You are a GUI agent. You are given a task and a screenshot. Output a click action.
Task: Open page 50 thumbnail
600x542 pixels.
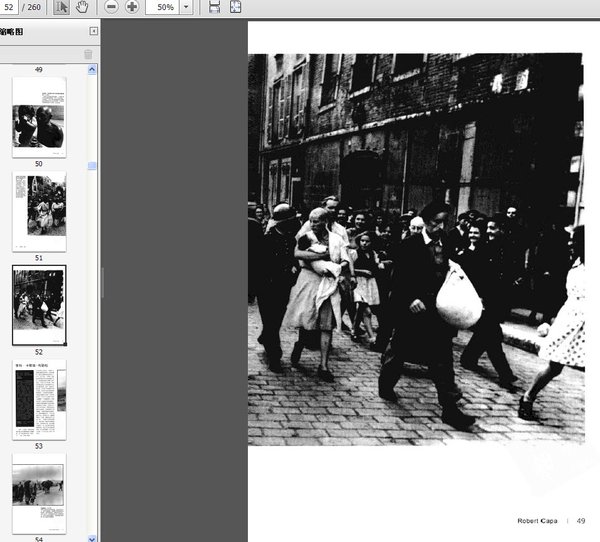coord(39,116)
